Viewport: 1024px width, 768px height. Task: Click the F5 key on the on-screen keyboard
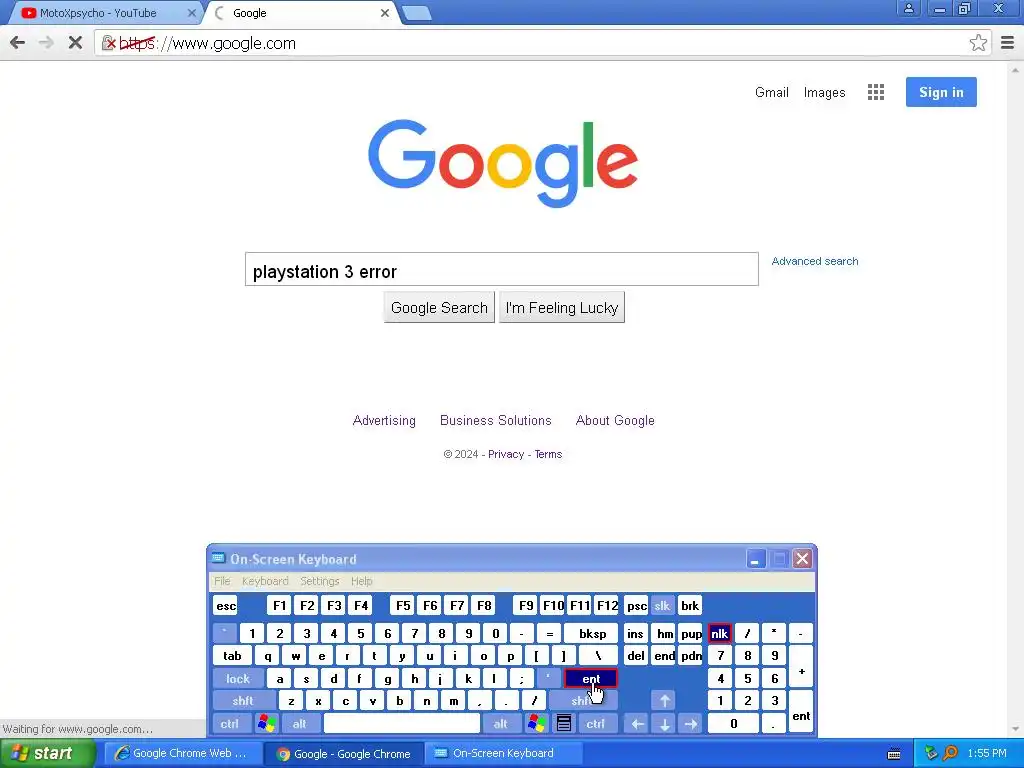click(x=403, y=606)
